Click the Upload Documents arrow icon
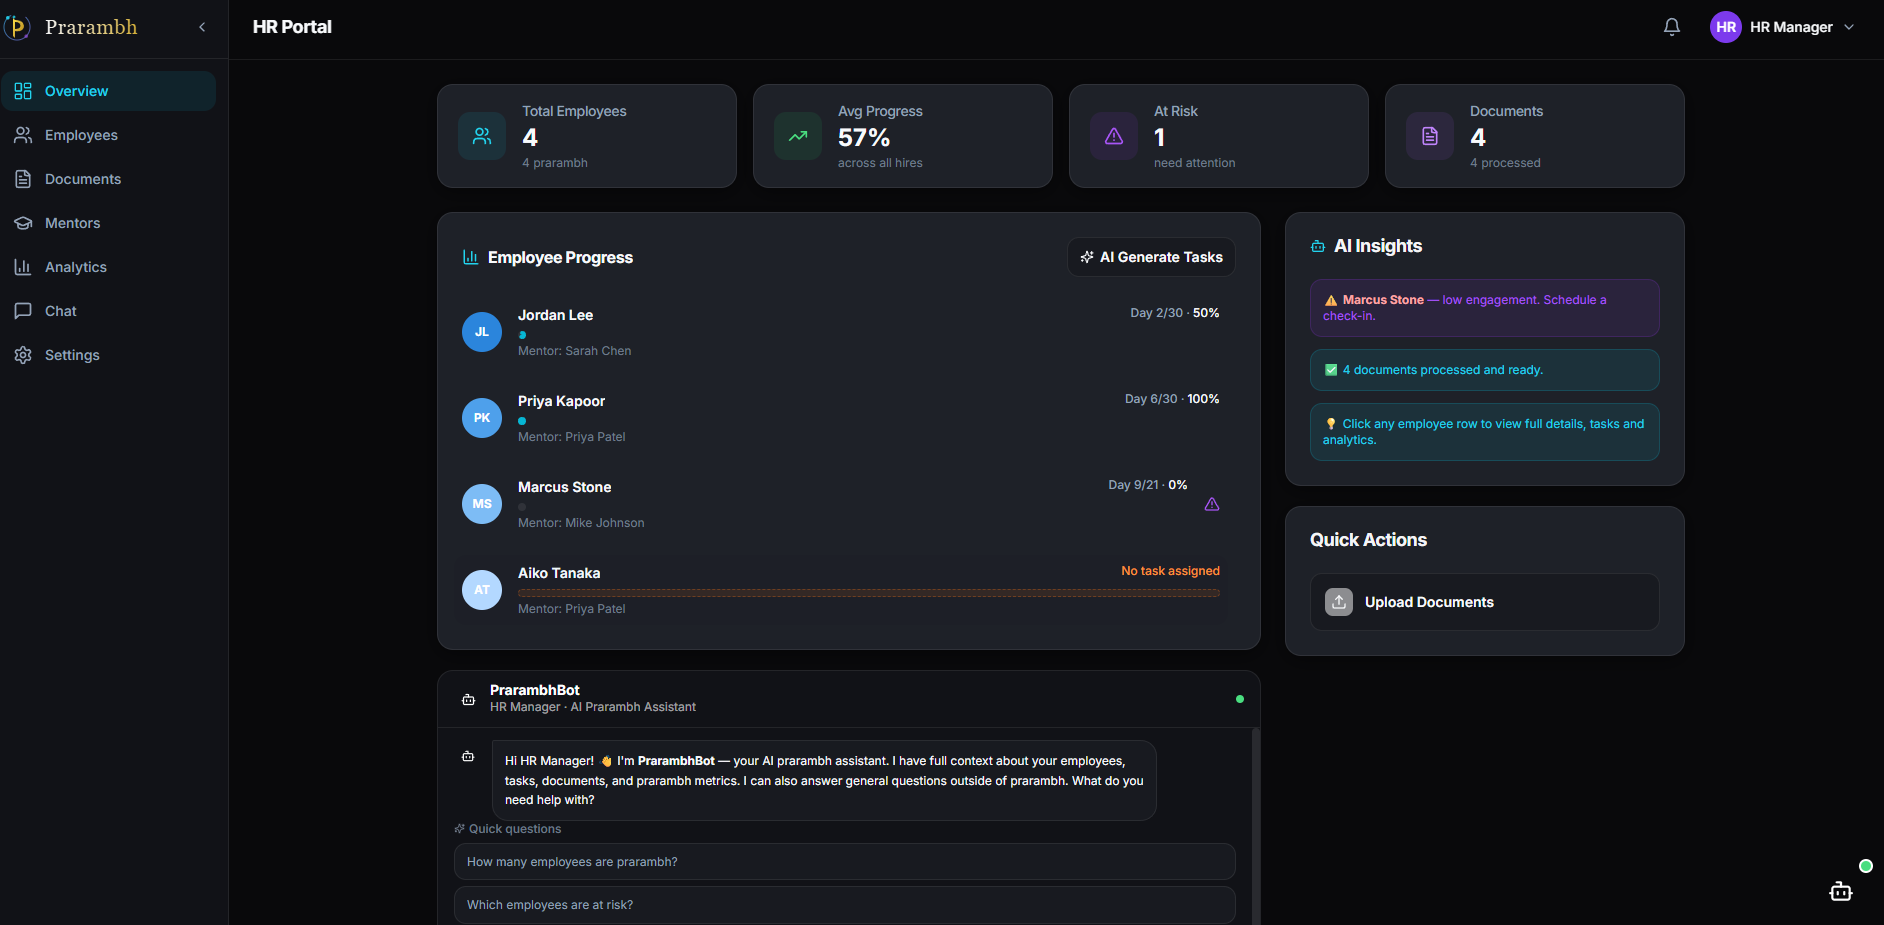This screenshot has height=925, width=1884. [x=1339, y=602]
